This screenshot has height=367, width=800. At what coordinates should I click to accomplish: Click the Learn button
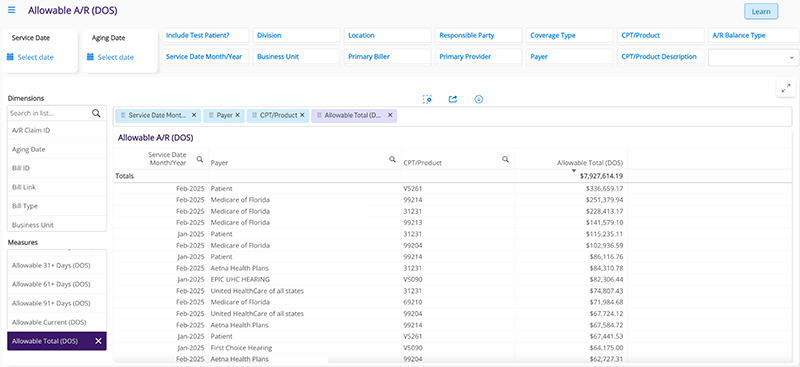(761, 12)
